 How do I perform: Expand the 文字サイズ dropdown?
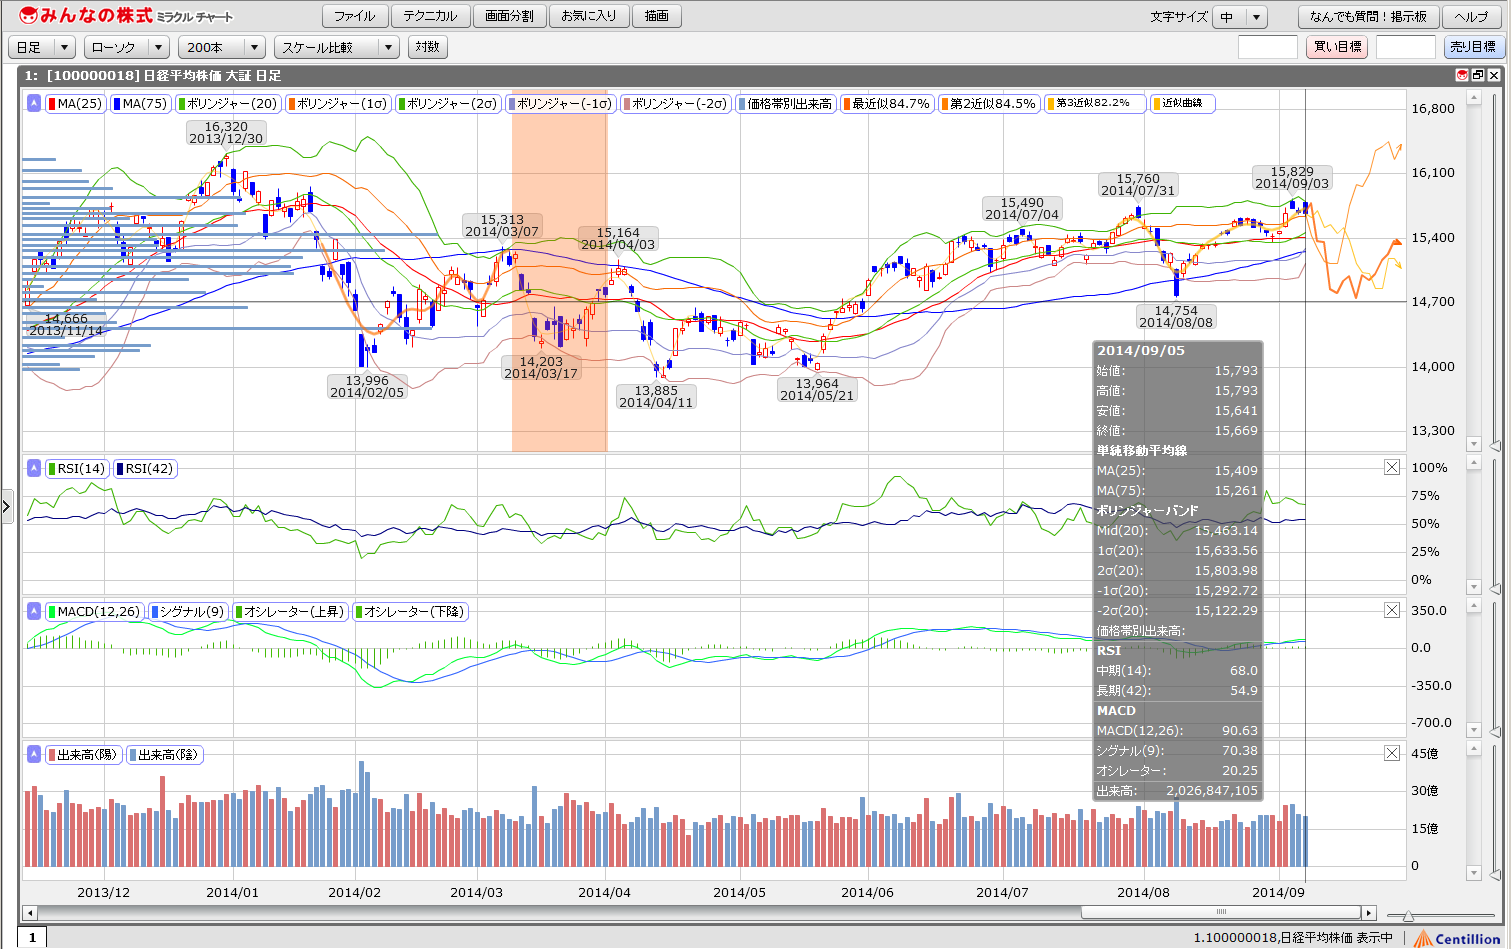(x=1240, y=17)
